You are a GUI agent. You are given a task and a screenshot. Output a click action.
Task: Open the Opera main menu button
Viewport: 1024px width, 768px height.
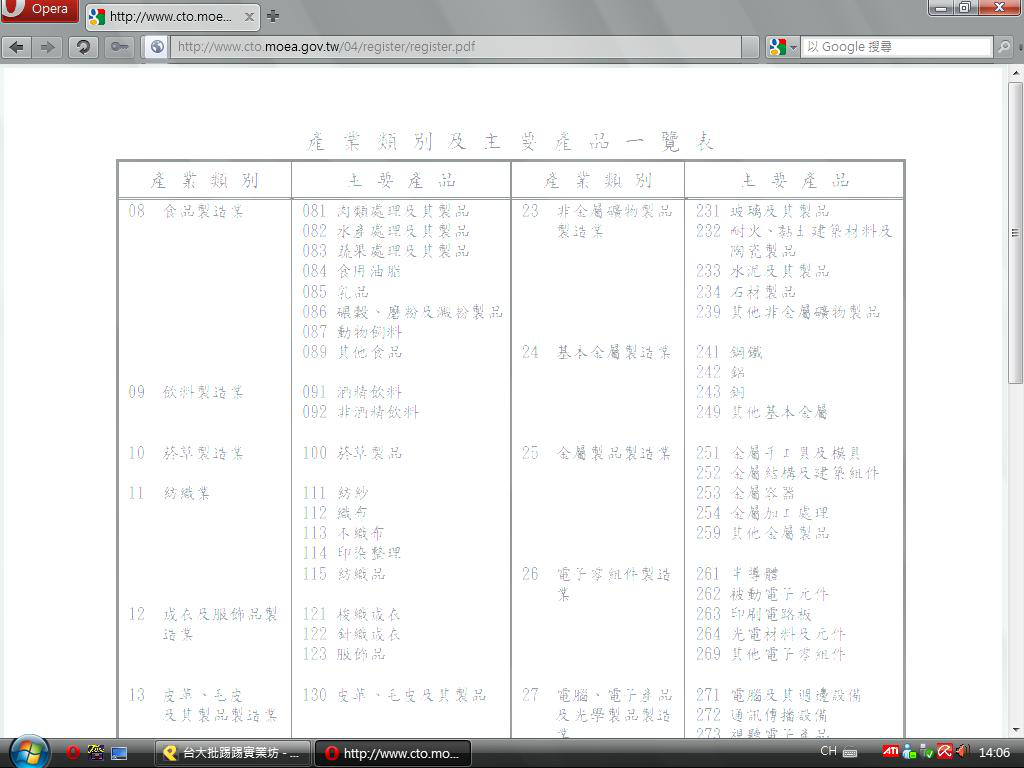[39, 10]
